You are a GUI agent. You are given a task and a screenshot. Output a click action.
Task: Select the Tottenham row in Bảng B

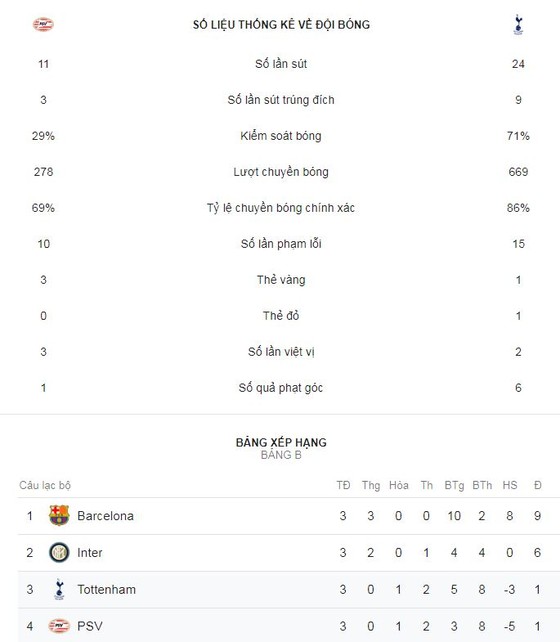tap(280, 589)
